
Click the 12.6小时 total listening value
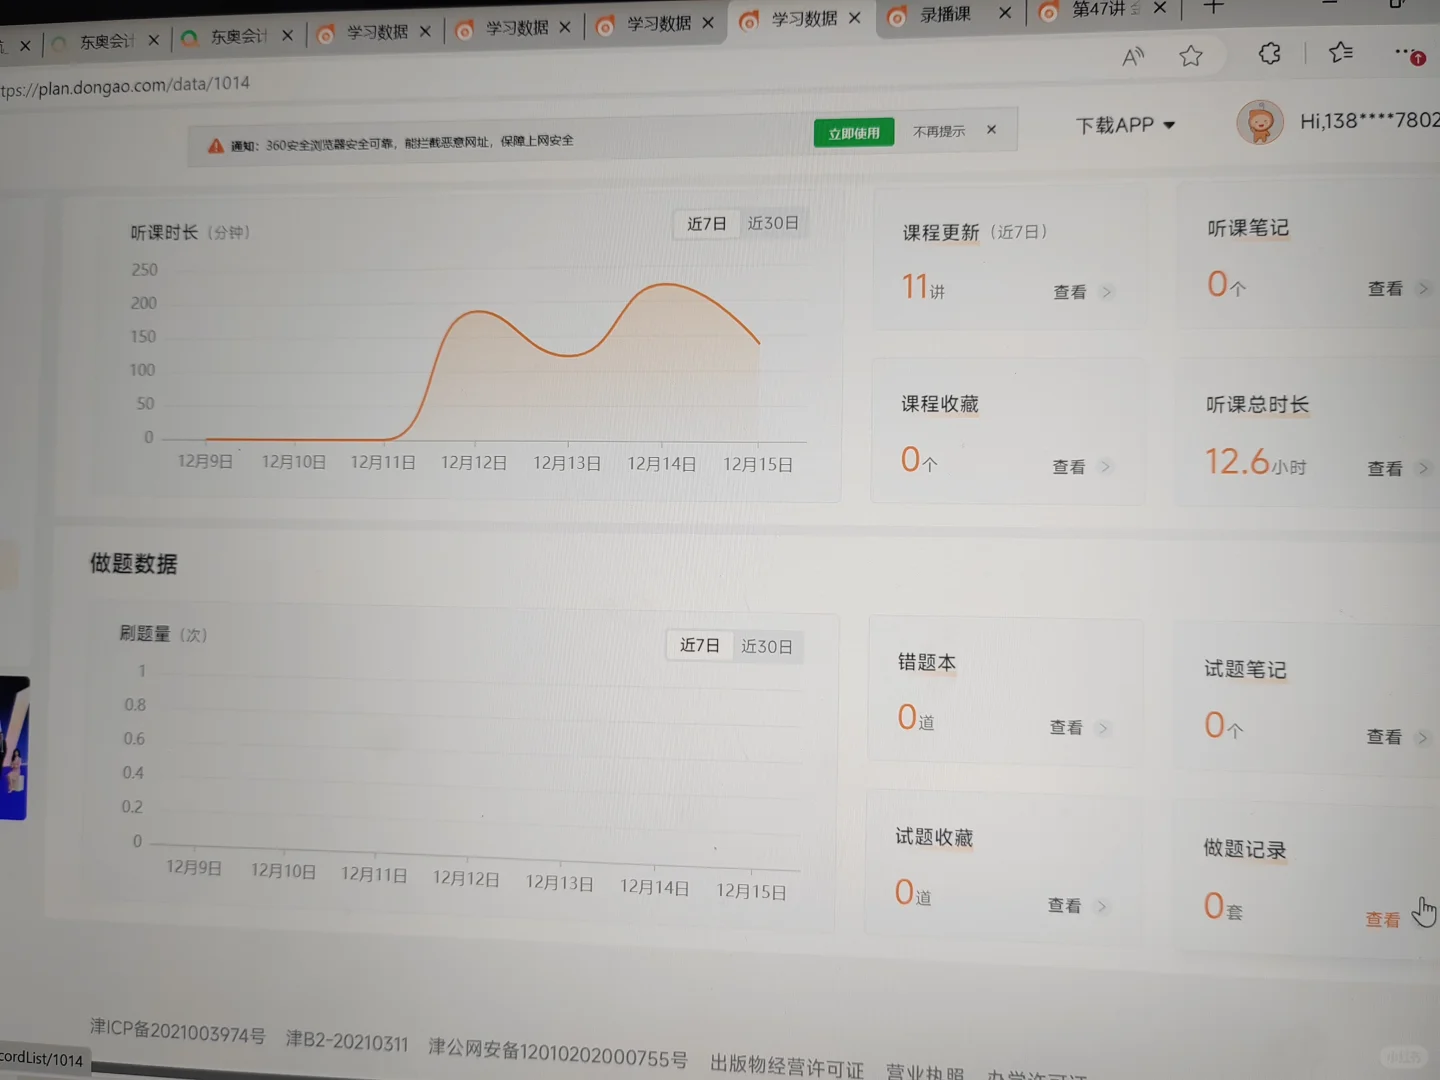[x=1255, y=462]
